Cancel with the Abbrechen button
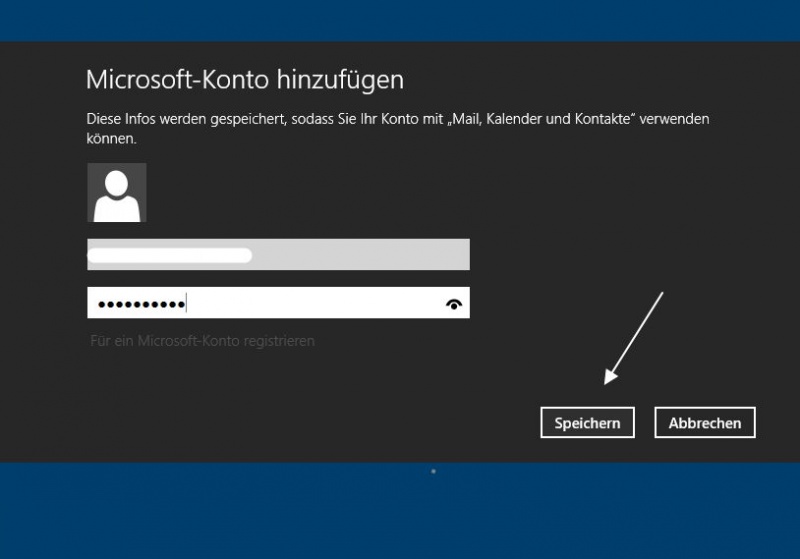The width and height of the screenshot is (800, 559). [x=705, y=422]
